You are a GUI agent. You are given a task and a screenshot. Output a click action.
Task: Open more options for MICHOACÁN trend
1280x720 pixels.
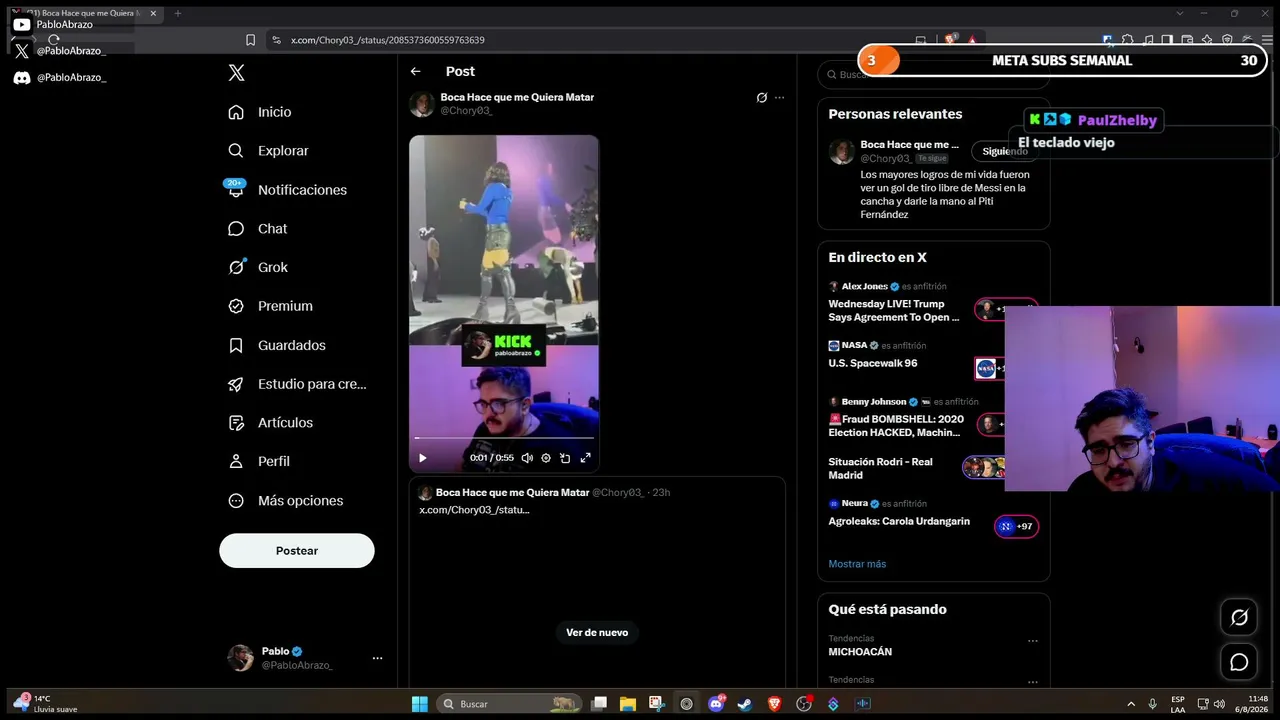coord(1033,641)
